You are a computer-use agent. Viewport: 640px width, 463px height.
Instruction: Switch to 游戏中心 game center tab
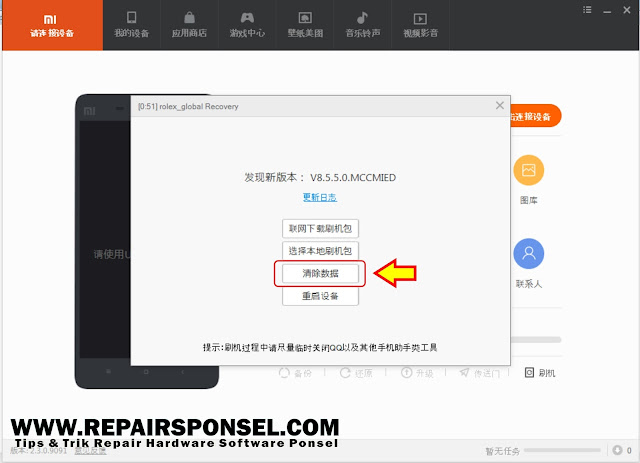pyautogui.click(x=247, y=25)
